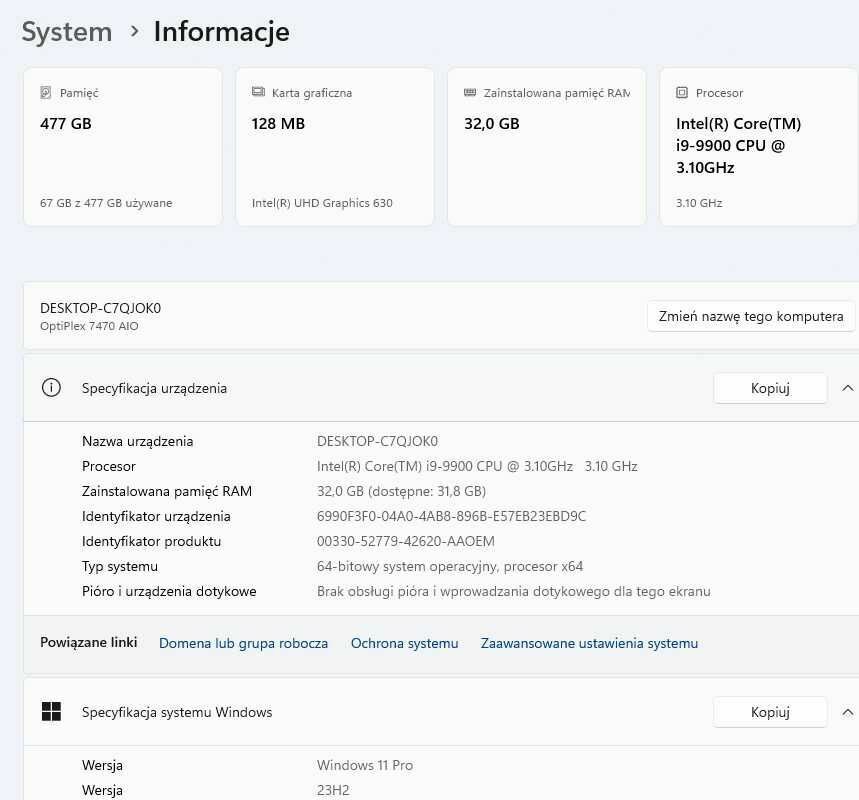Copy device specifications with Kopiuj button
859x800 pixels.
click(770, 388)
